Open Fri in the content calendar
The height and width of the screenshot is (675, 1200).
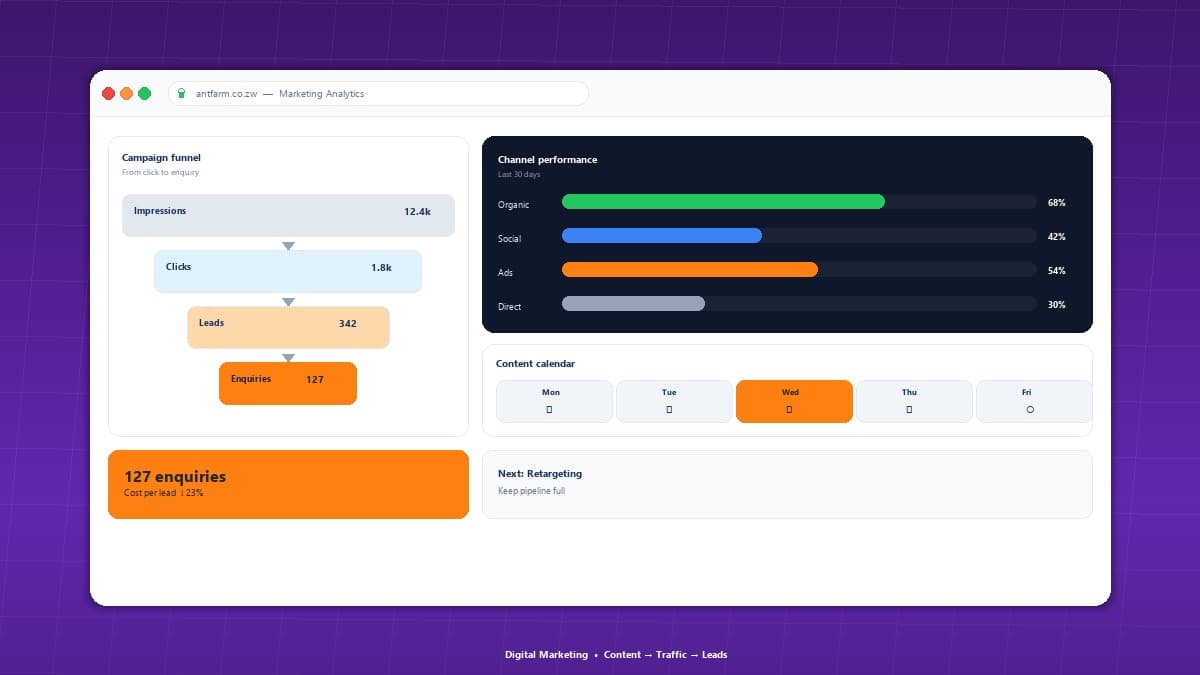pos(1034,401)
